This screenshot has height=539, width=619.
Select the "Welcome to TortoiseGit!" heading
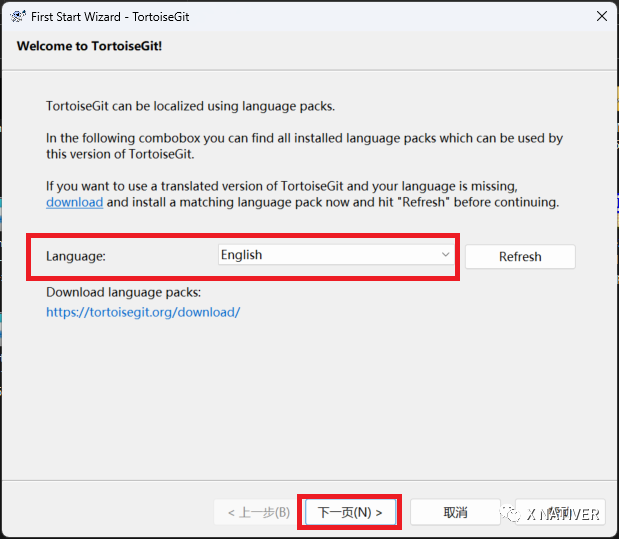point(89,46)
